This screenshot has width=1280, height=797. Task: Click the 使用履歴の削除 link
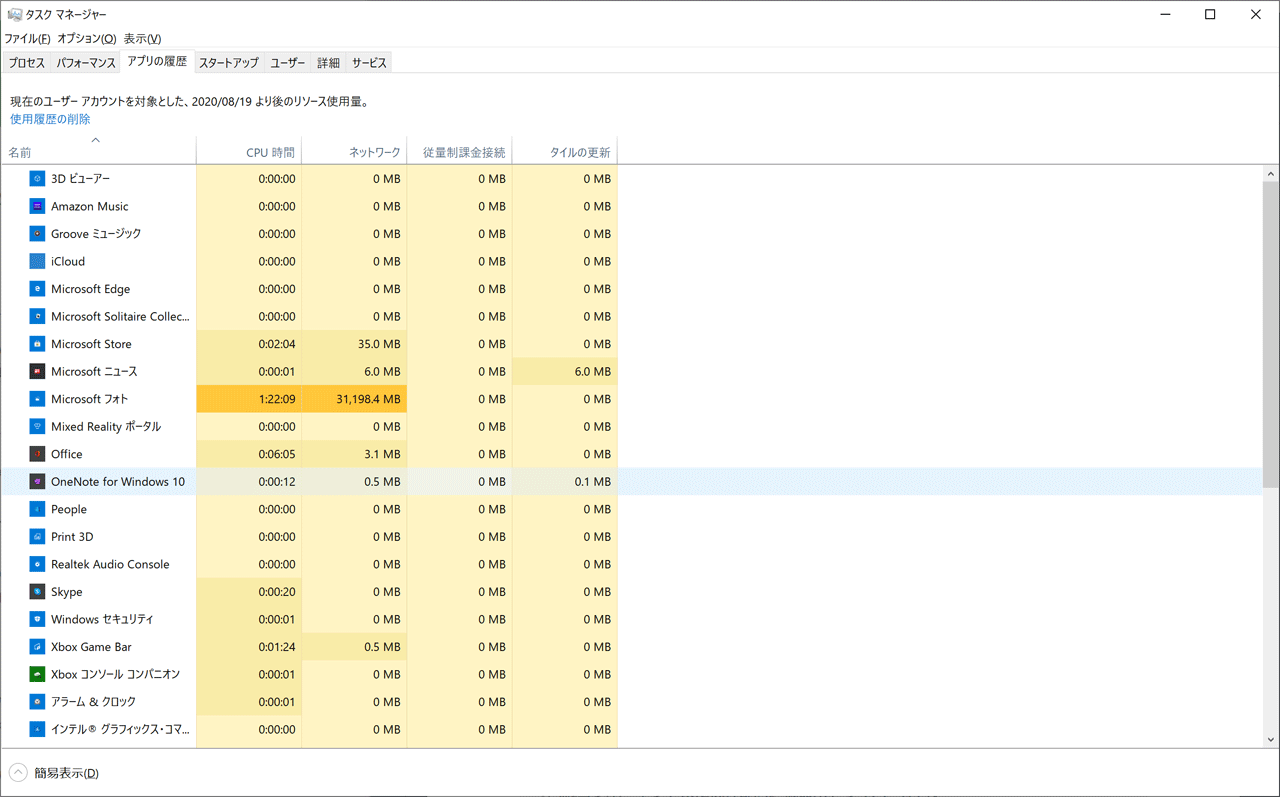[x=50, y=119]
